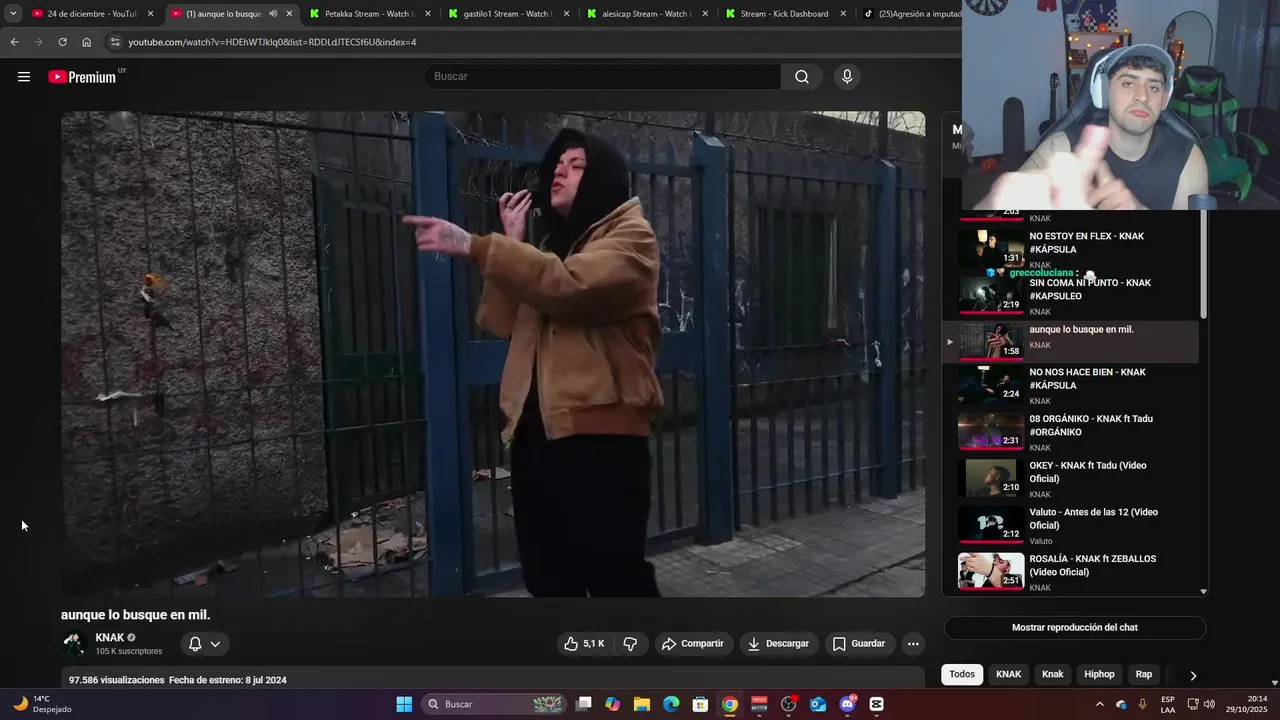Click Compartir share button
This screenshot has height=720, width=1280.
tap(693, 644)
